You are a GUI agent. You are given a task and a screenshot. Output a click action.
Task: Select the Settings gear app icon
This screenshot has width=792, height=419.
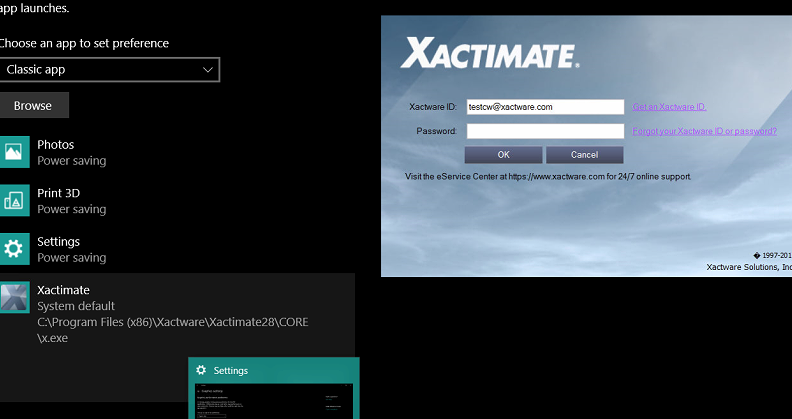pyautogui.click(x=14, y=249)
